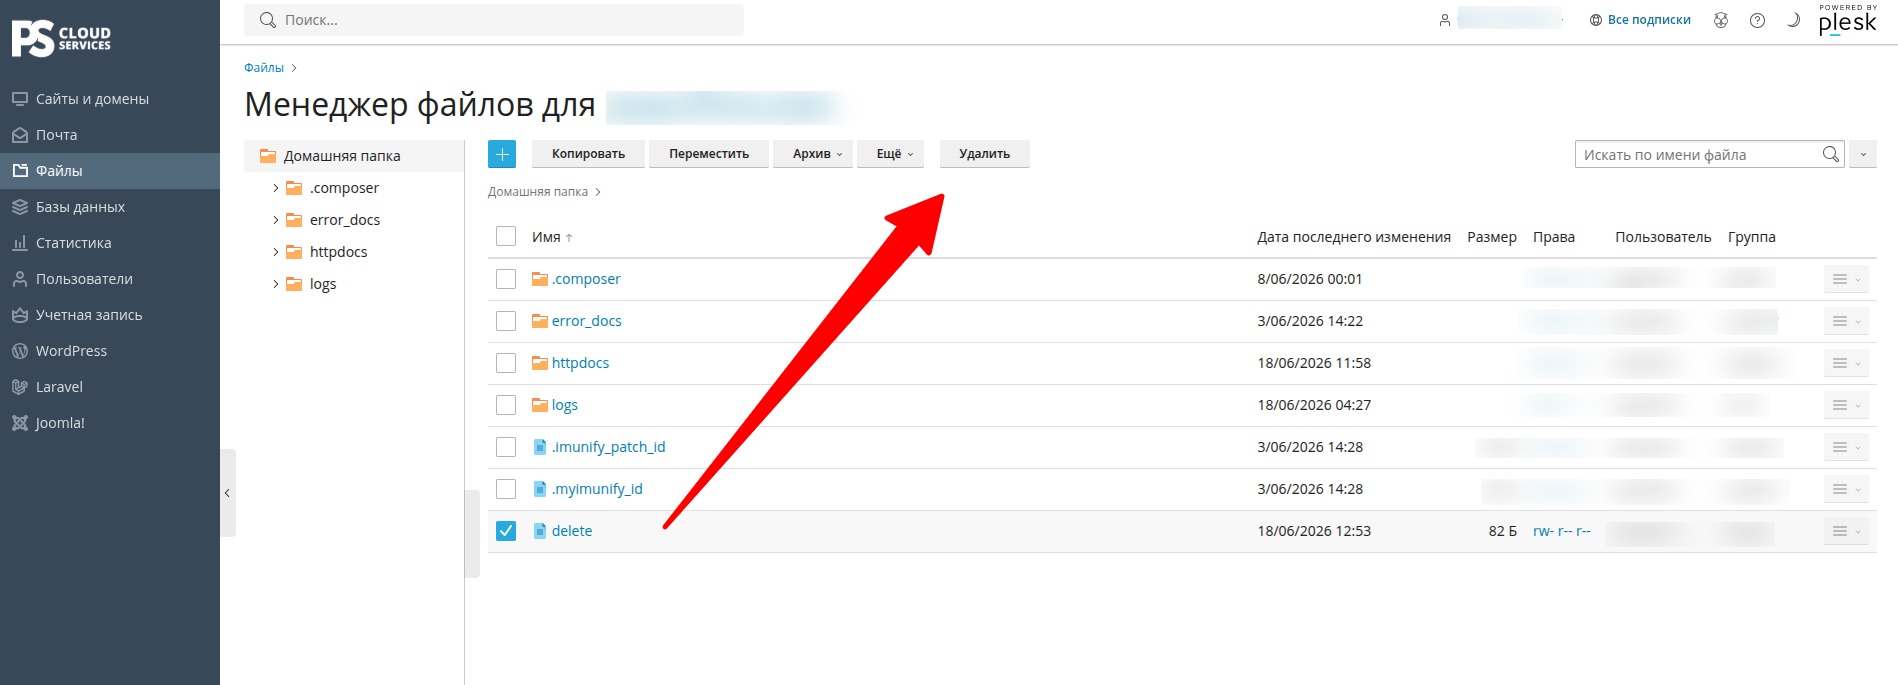Screen dimensions: 1898x685
Task: Click the blue plus add-file button
Action: pos(502,154)
